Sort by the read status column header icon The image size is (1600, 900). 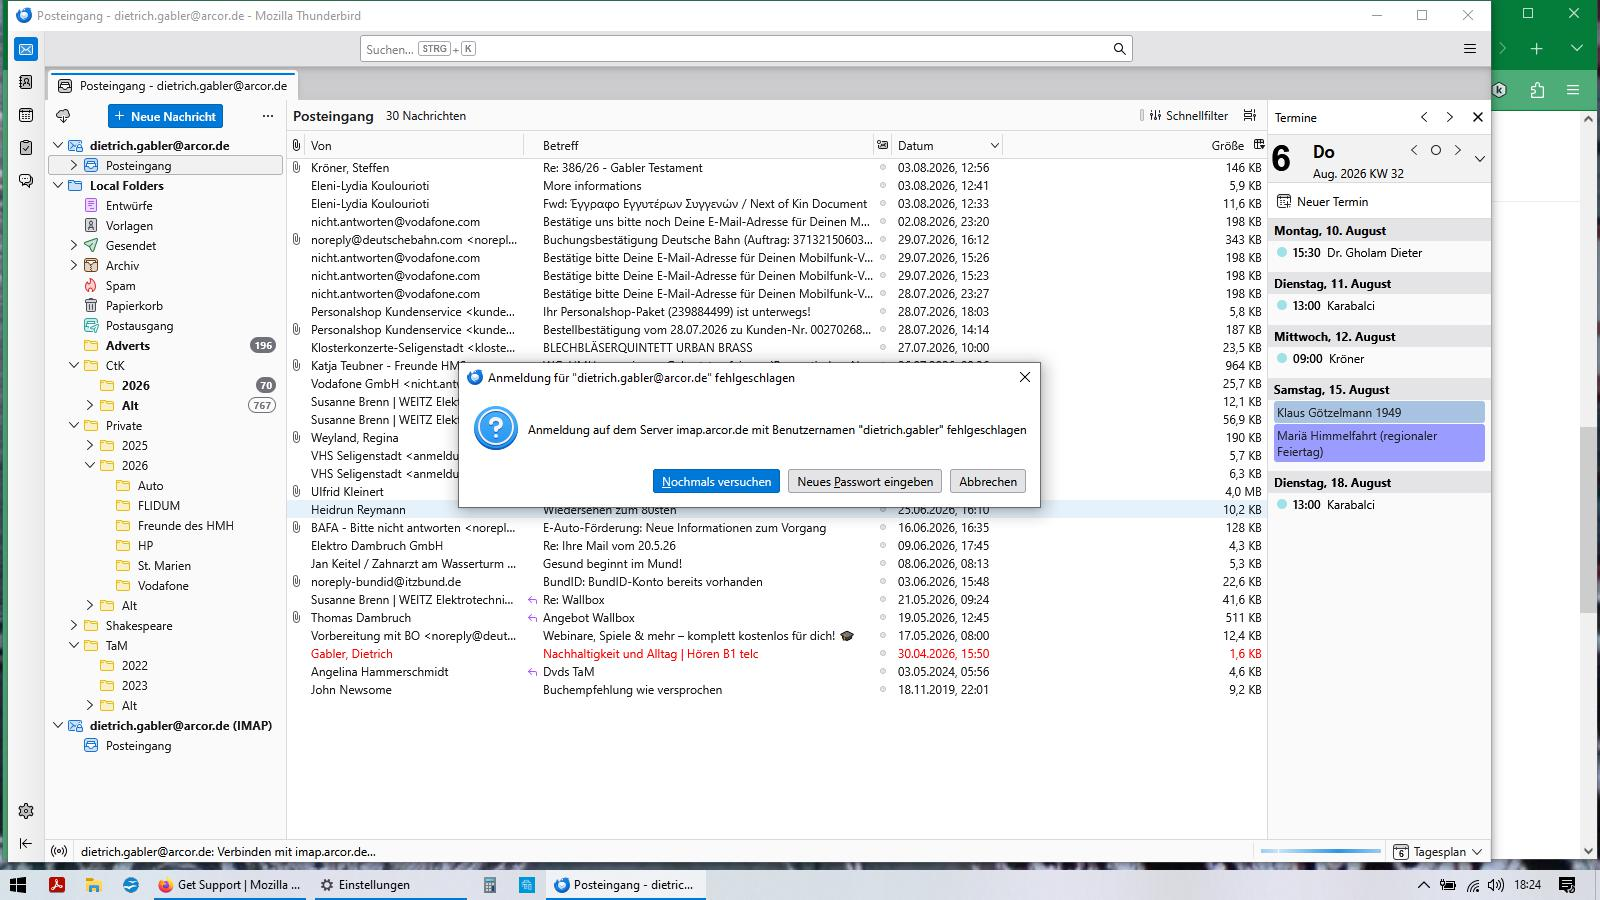click(882, 145)
